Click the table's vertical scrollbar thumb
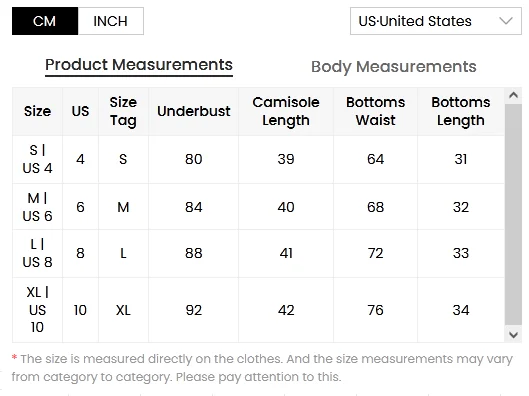Image resolution: width=529 pixels, height=396 pixels. pyautogui.click(x=513, y=215)
